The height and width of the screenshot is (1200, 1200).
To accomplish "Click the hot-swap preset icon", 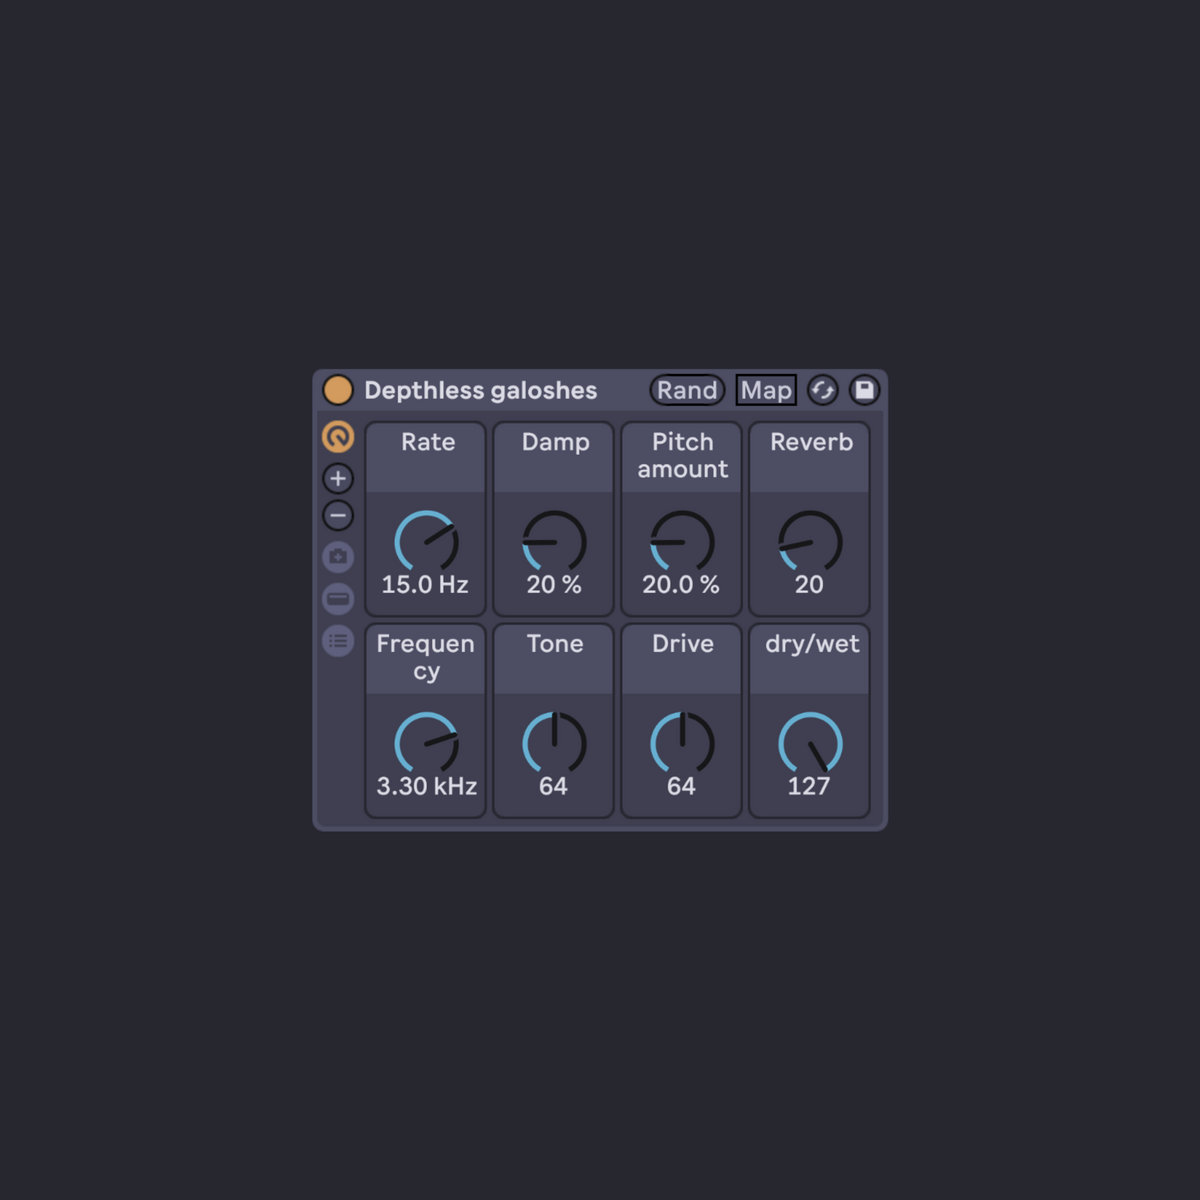I will (x=822, y=390).
